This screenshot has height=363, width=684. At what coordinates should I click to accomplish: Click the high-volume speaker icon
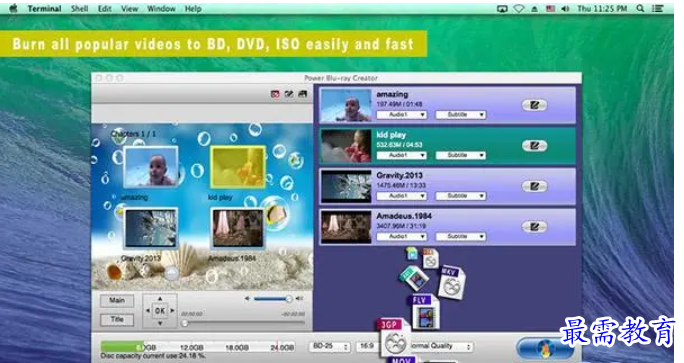(299, 298)
